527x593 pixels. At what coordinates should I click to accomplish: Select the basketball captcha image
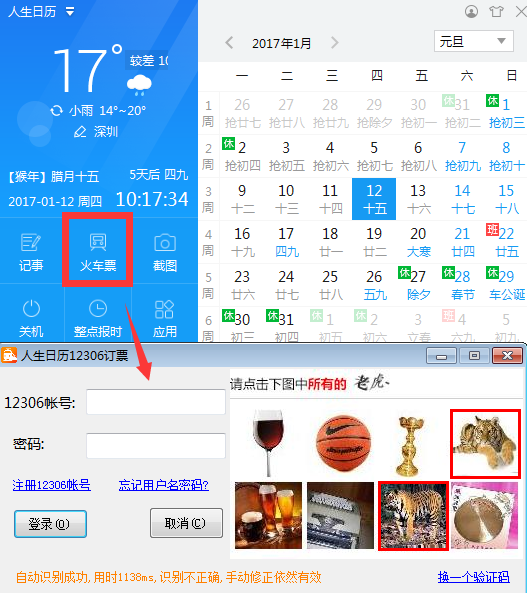342,443
